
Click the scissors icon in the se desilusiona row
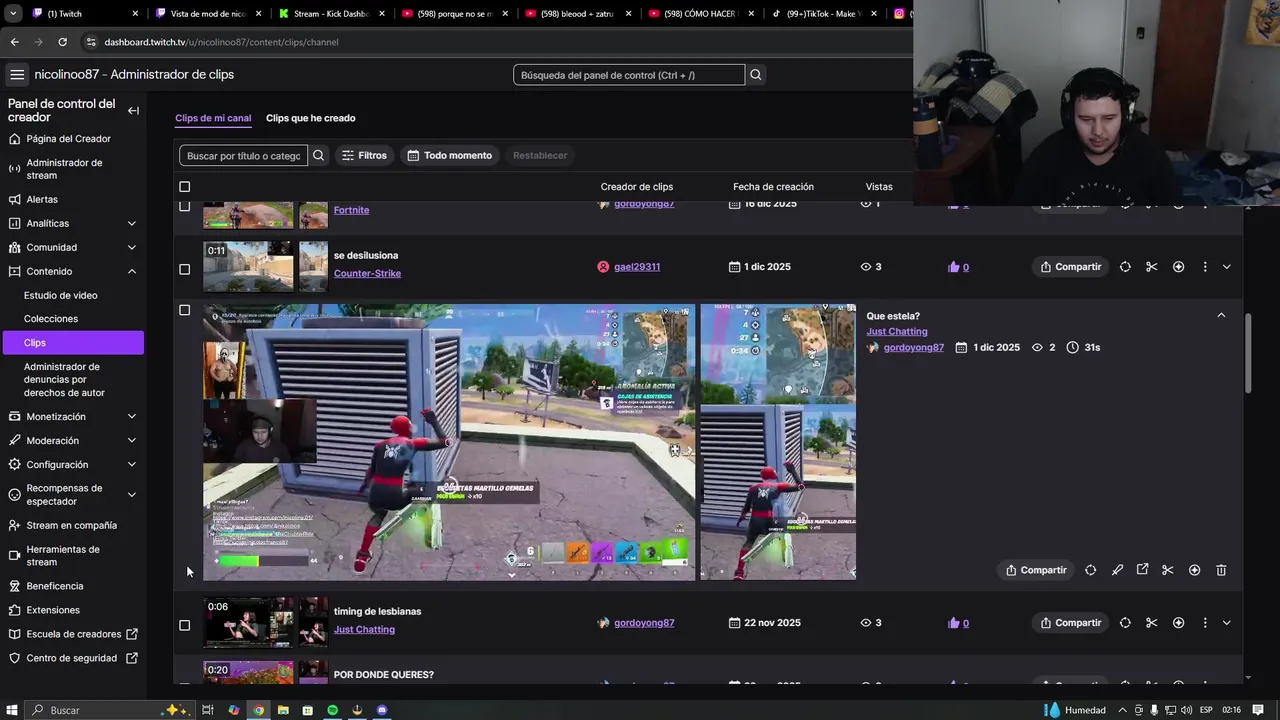(1152, 267)
